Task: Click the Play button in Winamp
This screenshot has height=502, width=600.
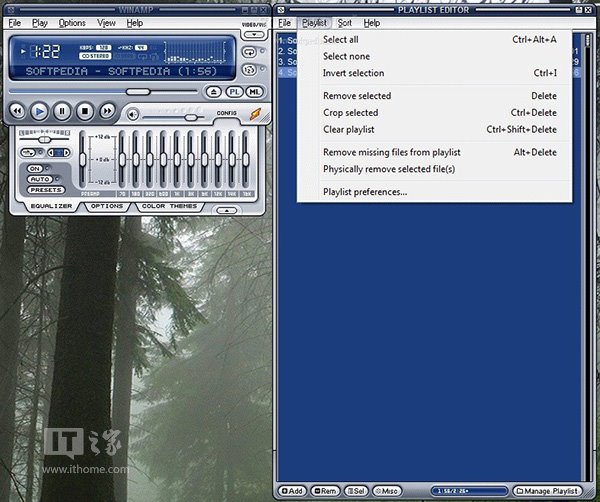Action: pos(39,111)
